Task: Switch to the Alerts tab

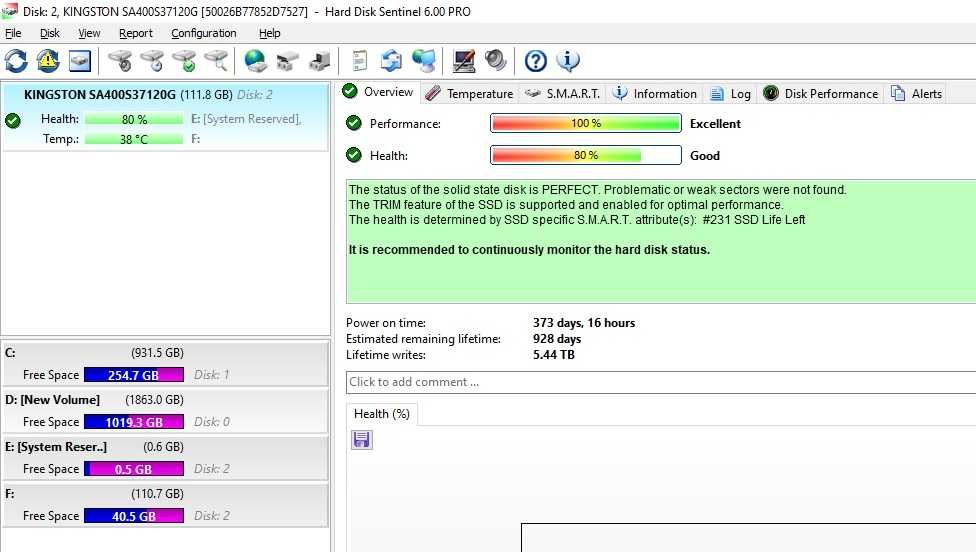Action: tap(916, 93)
